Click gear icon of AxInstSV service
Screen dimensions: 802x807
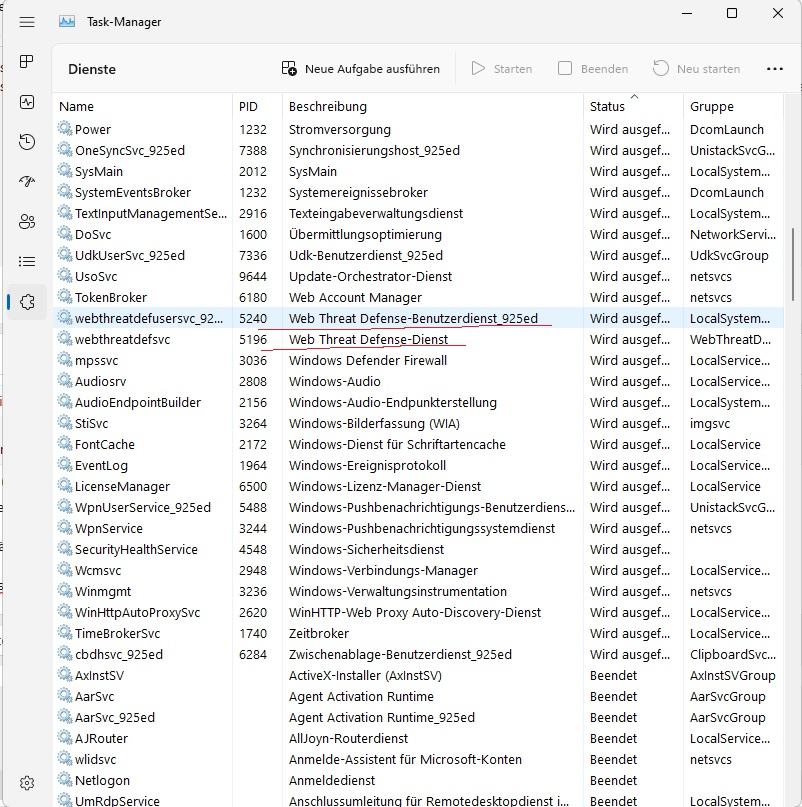65,674
